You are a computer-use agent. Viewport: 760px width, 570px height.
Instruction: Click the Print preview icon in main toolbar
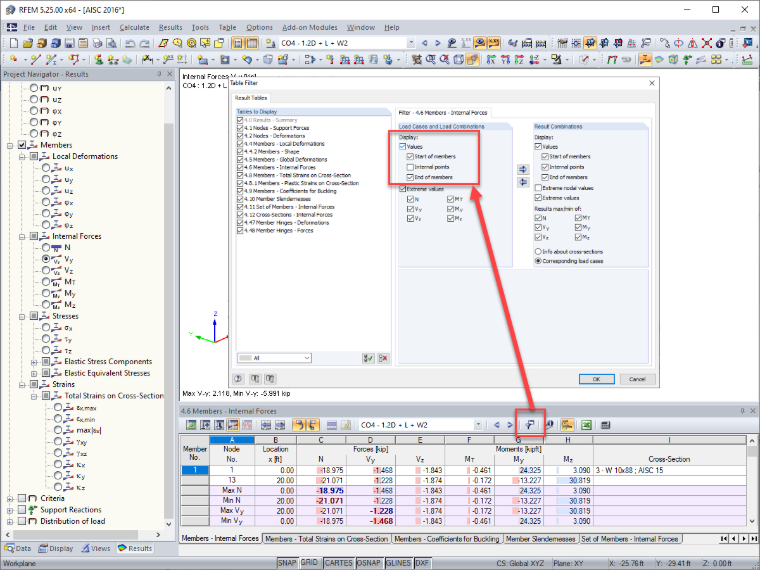pyautogui.click(x=111, y=43)
